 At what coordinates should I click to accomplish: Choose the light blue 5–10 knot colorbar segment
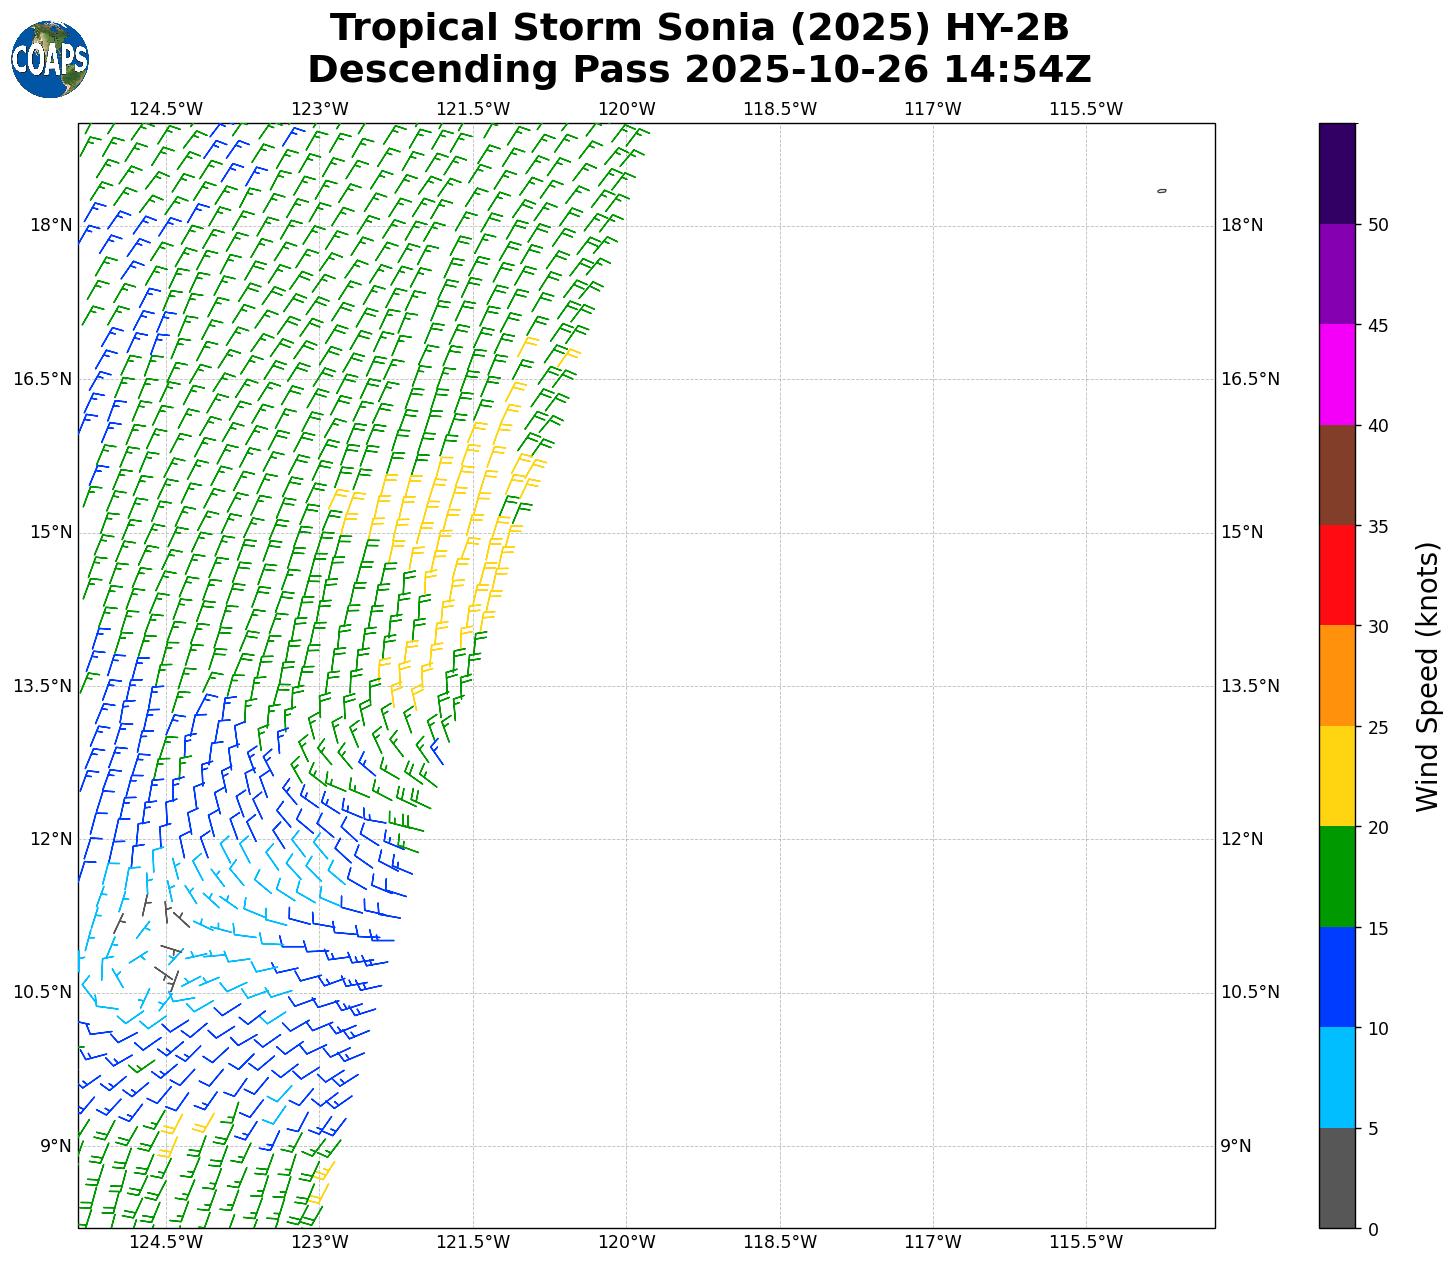1337,1078
